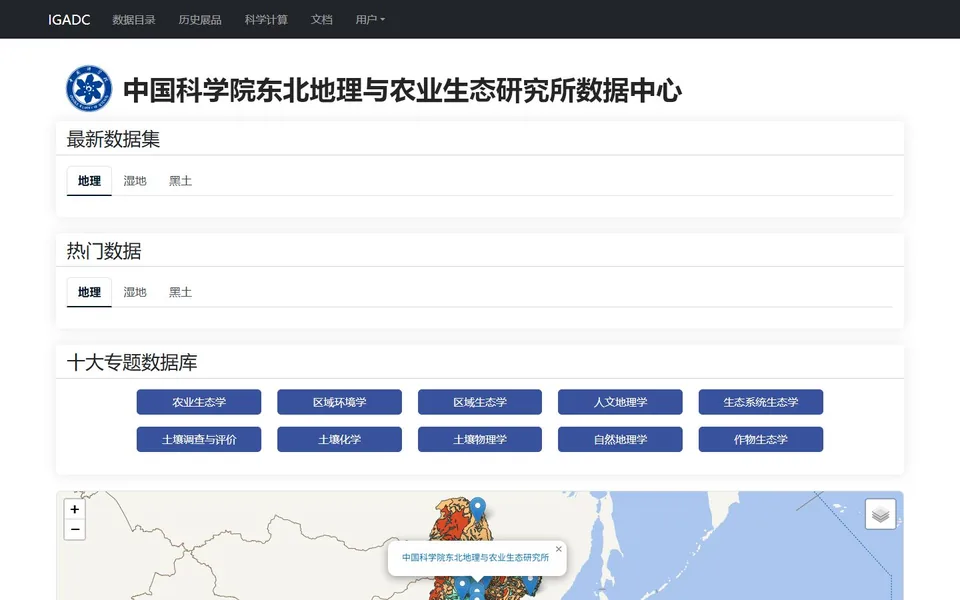960x600 pixels.
Task: Expand the 用户 dropdown menu
Action: (370, 20)
